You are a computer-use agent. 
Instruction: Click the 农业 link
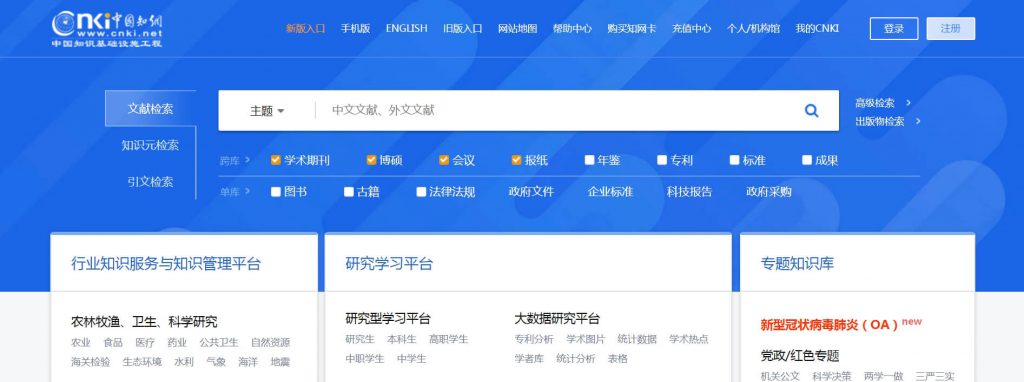coord(81,343)
